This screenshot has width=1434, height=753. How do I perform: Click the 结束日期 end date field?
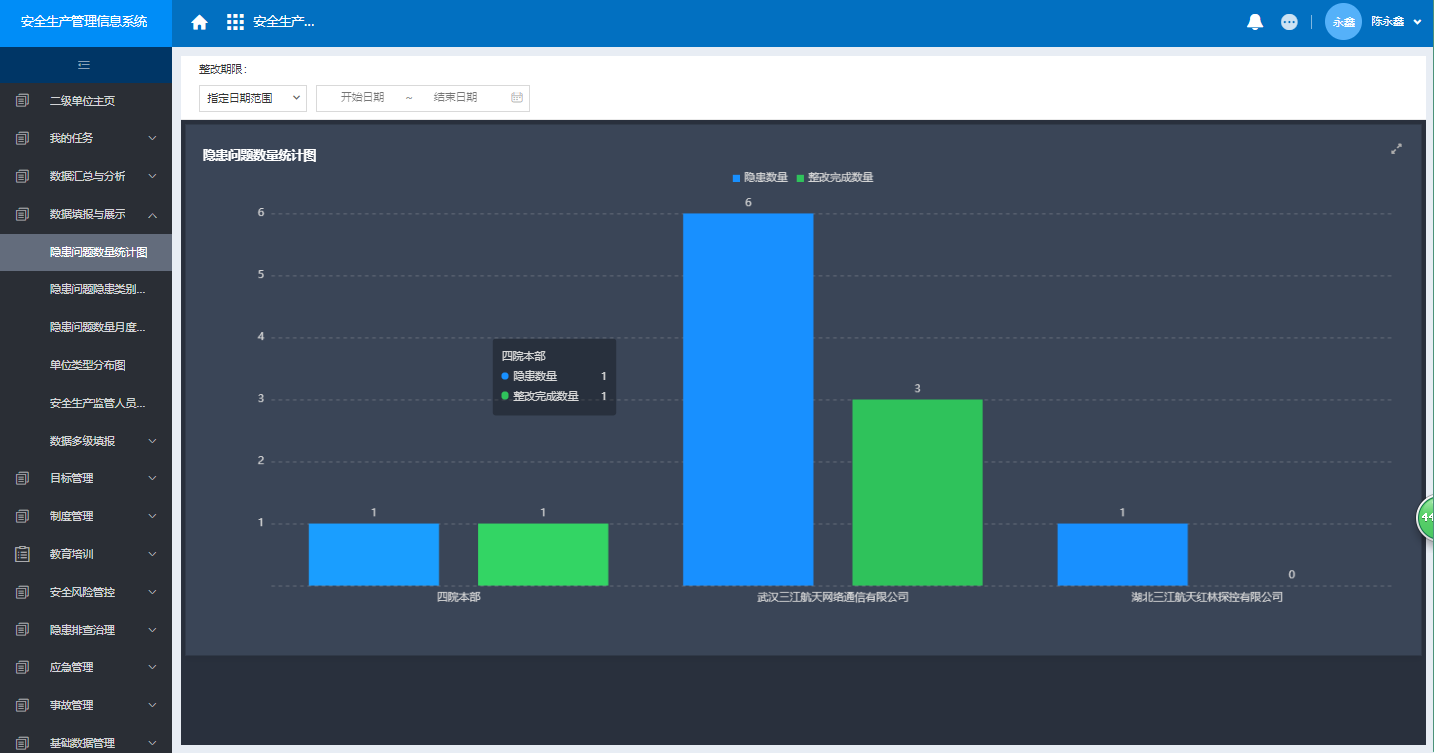(x=455, y=97)
